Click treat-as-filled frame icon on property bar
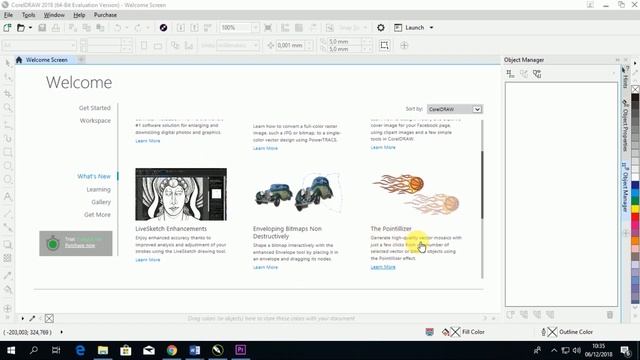Screen dimensions: 640x360 coord(384,45)
